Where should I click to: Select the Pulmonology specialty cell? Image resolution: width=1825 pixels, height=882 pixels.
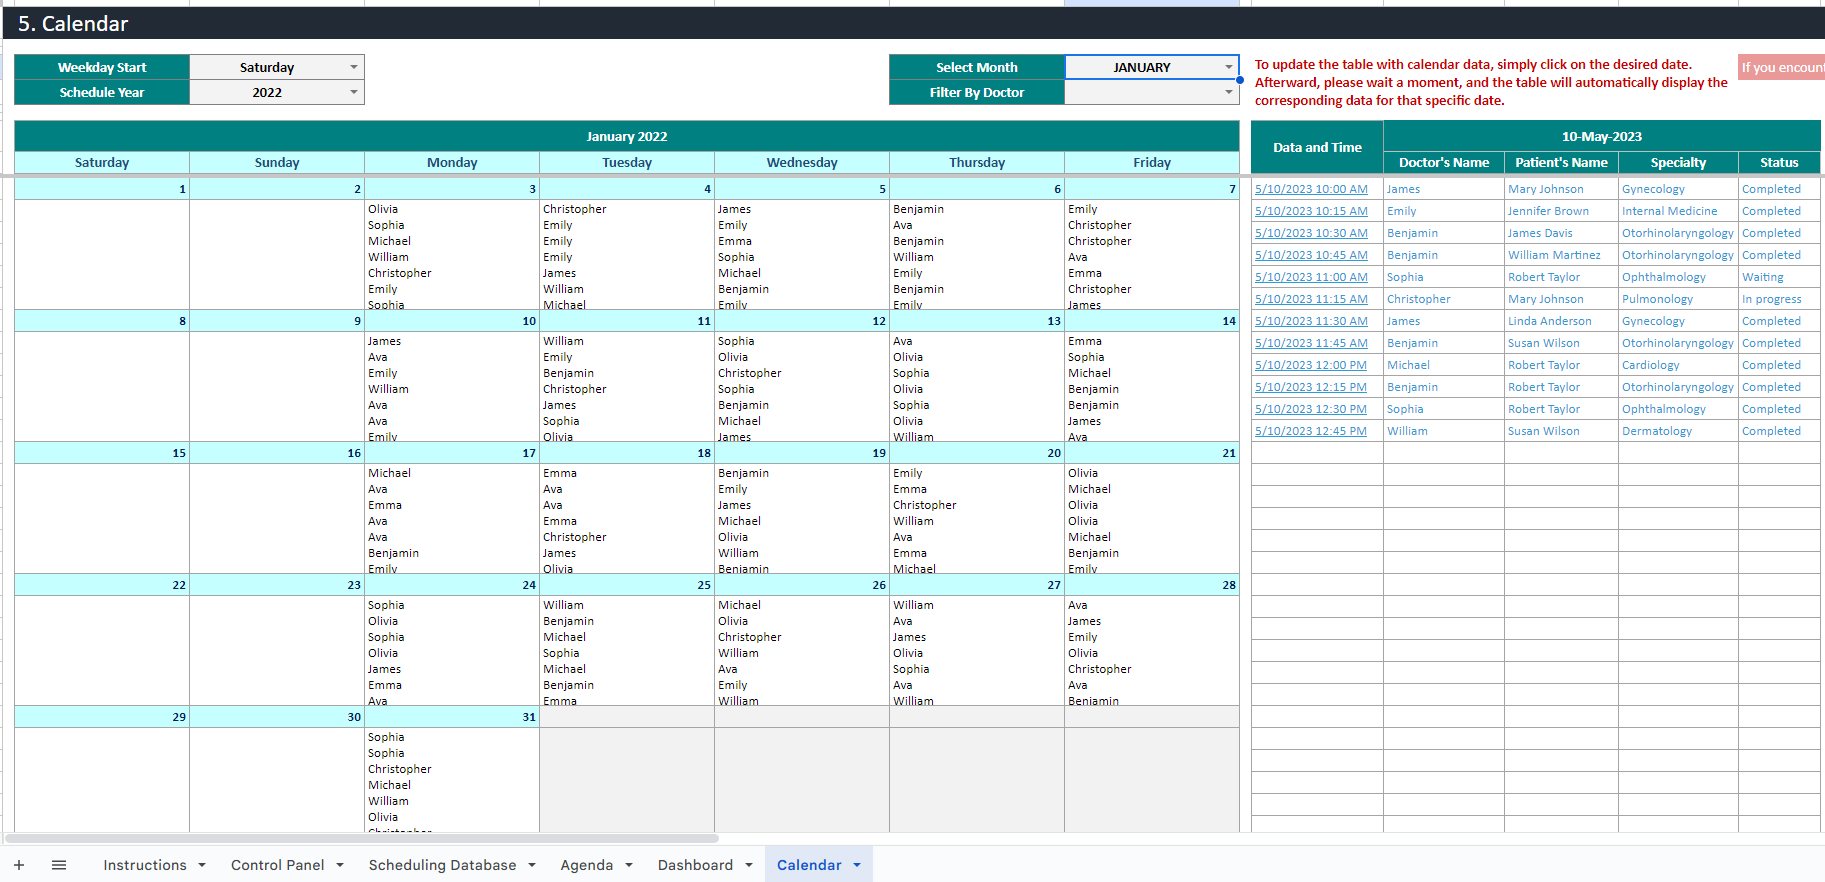(x=1678, y=299)
